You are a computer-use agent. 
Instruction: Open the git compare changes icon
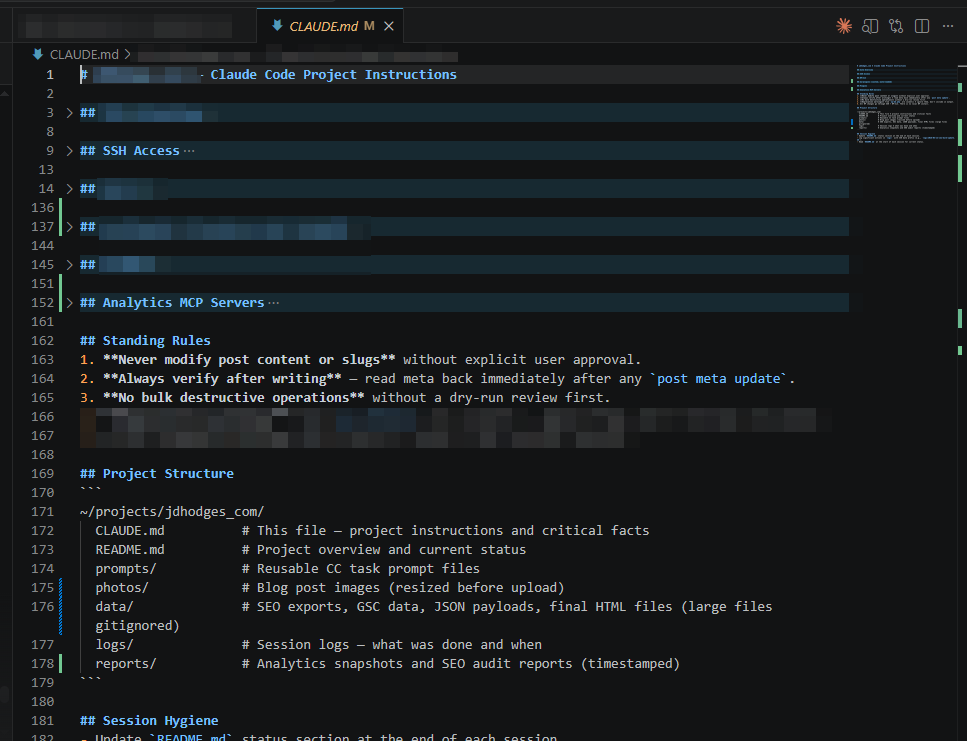coord(896,26)
